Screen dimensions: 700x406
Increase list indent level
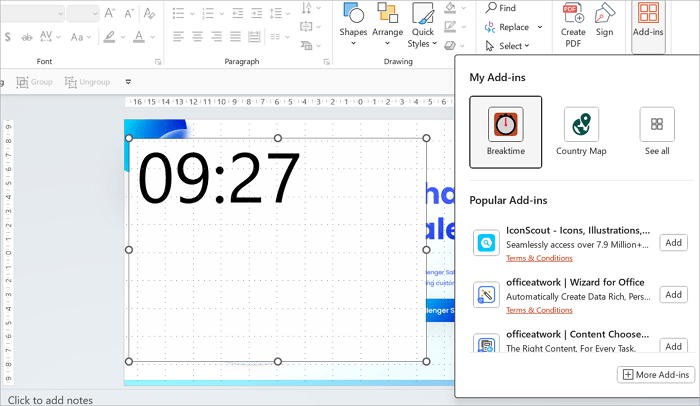257,13
